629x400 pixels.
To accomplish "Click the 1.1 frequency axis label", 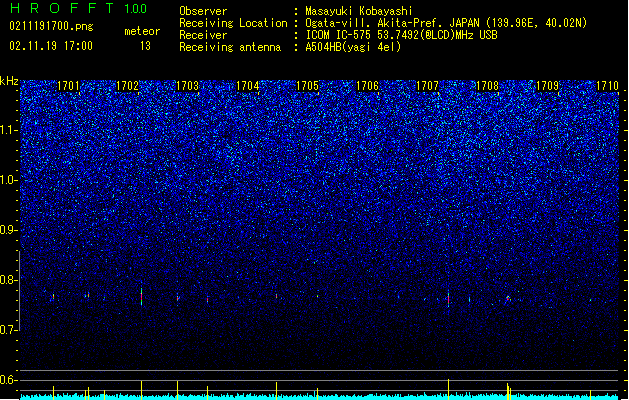I will tap(9, 130).
